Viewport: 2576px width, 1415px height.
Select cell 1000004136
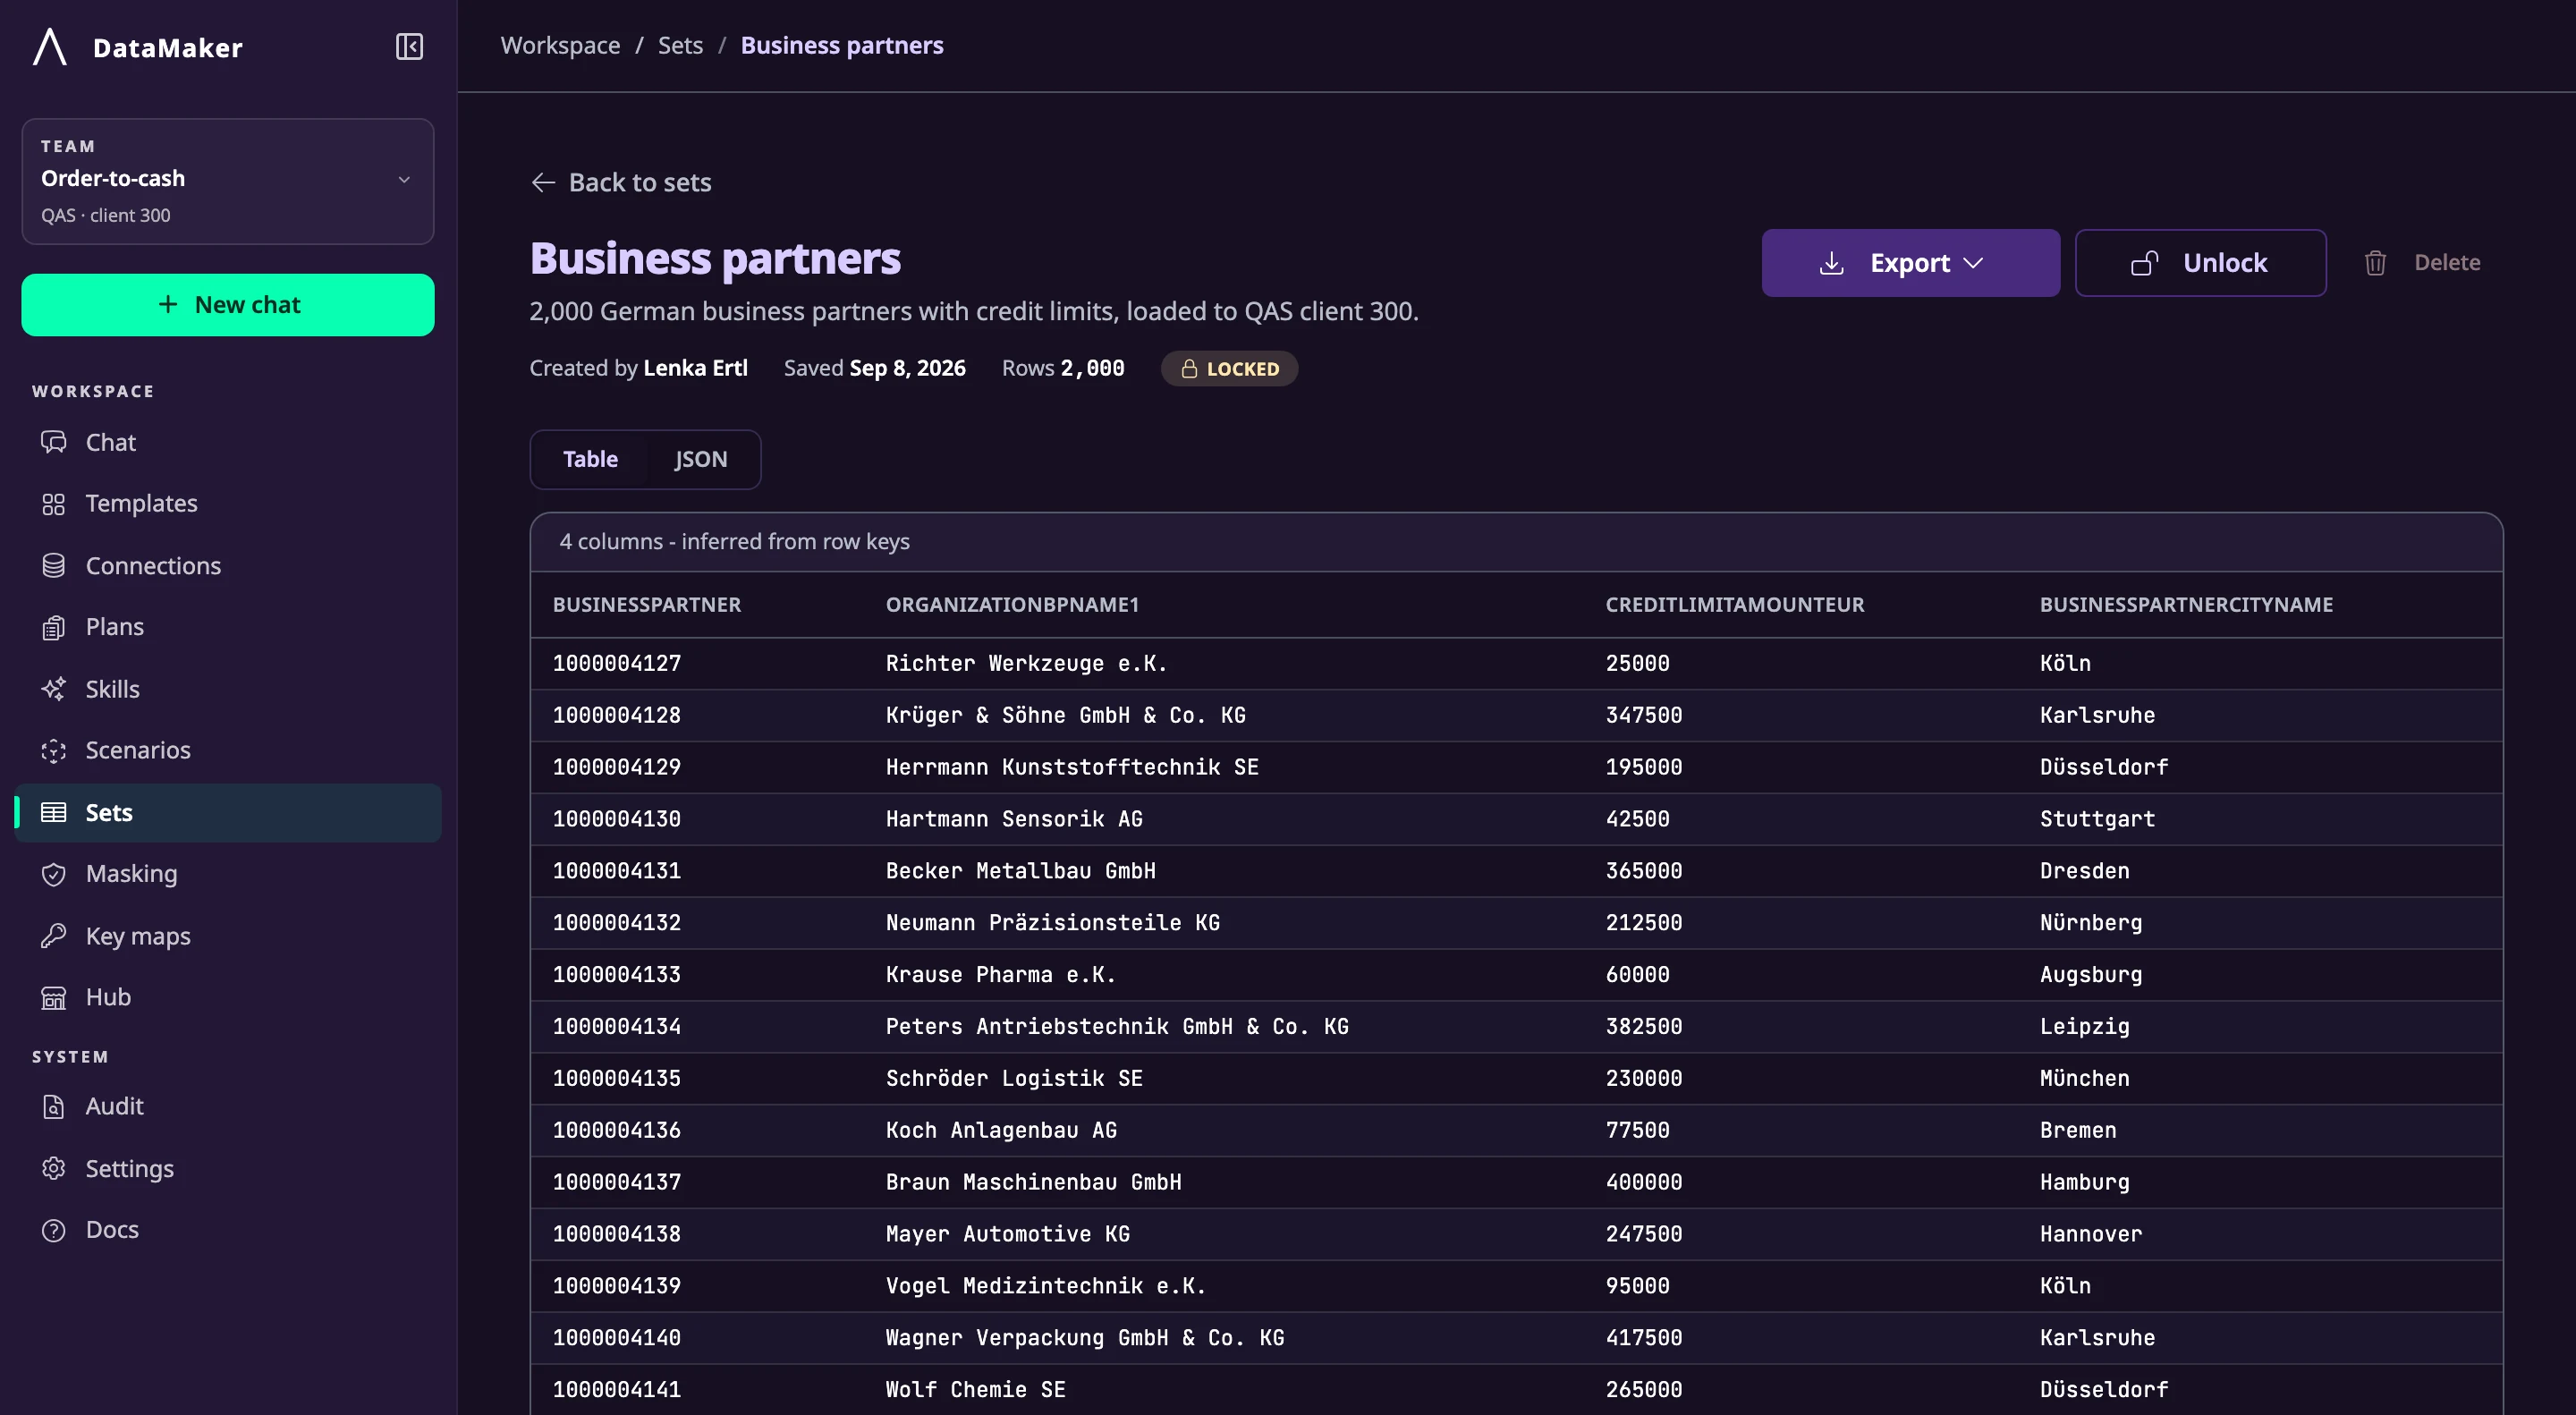[617, 1130]
